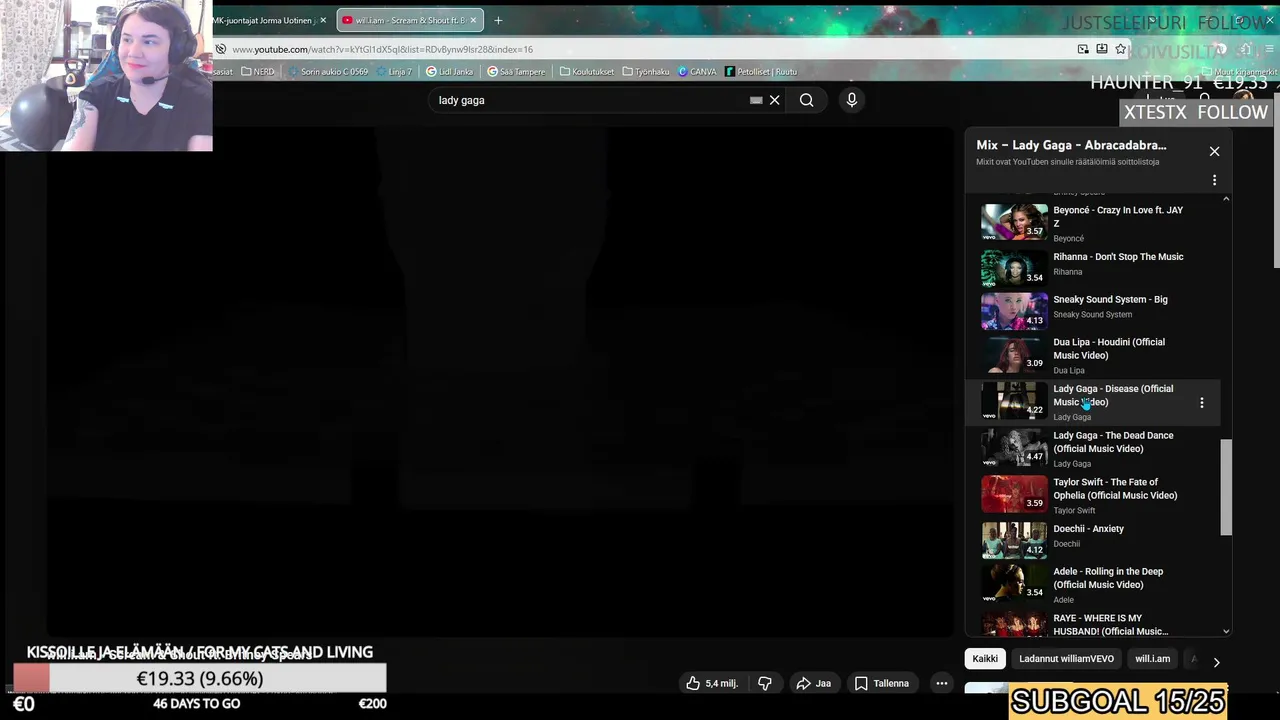This screenshot has width=1280, height=720.
Task: Bookmark this page with the star icon
Action: [x=1121, y=49]
